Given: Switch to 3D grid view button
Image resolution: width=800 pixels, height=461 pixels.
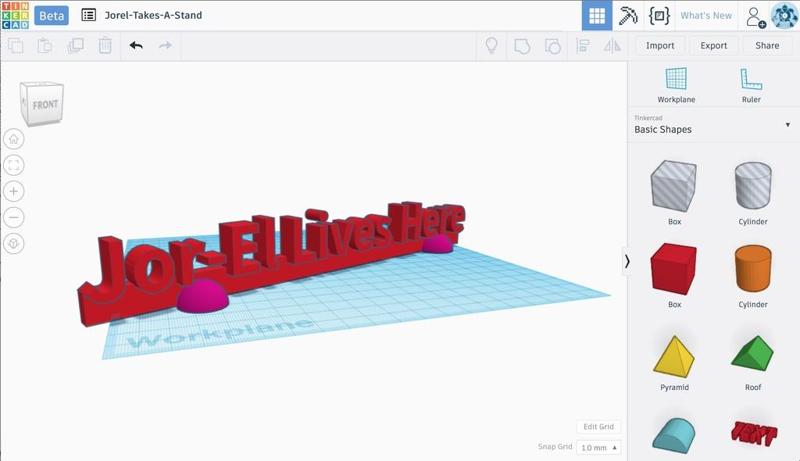Looking at the screenshot, I should pyautogui.click(x=597, y=15).
